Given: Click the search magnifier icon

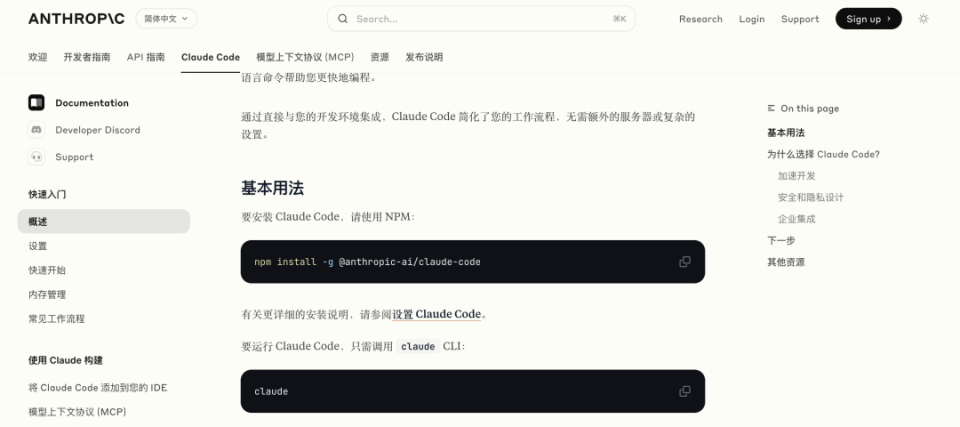Looking at the screenshot, I should 343,18.
